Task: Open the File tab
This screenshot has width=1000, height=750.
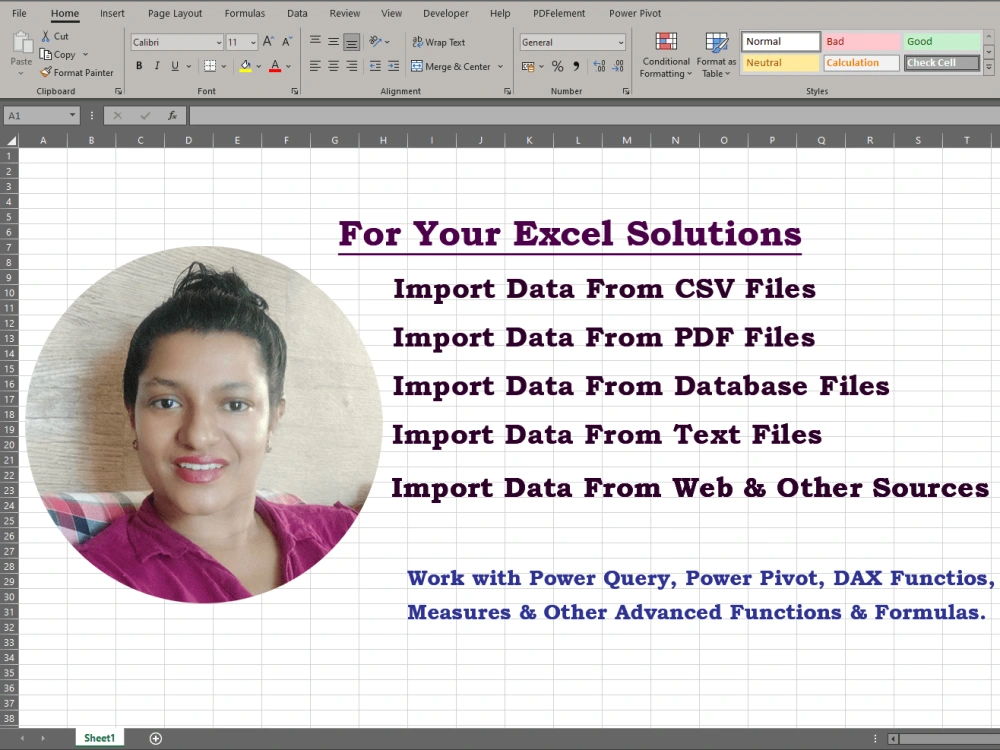Action: 19,13
